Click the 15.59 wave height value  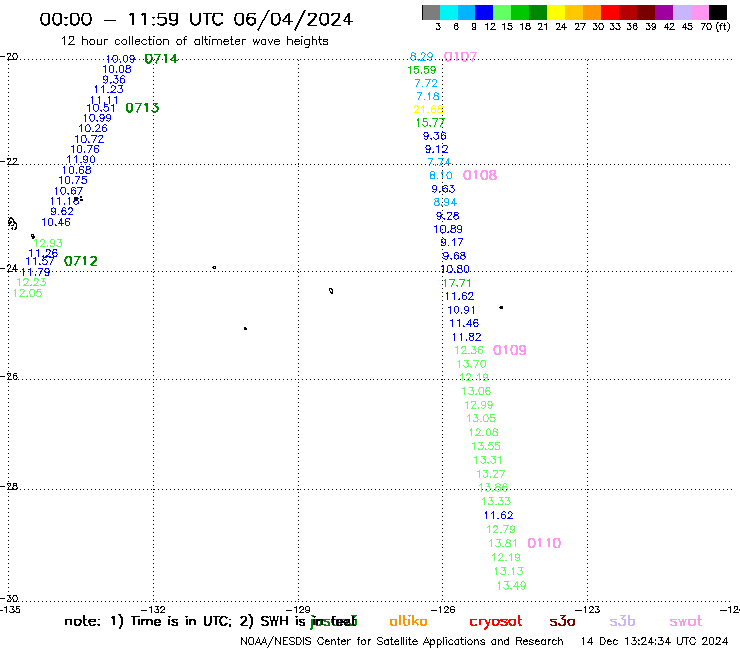pos(421,70)
